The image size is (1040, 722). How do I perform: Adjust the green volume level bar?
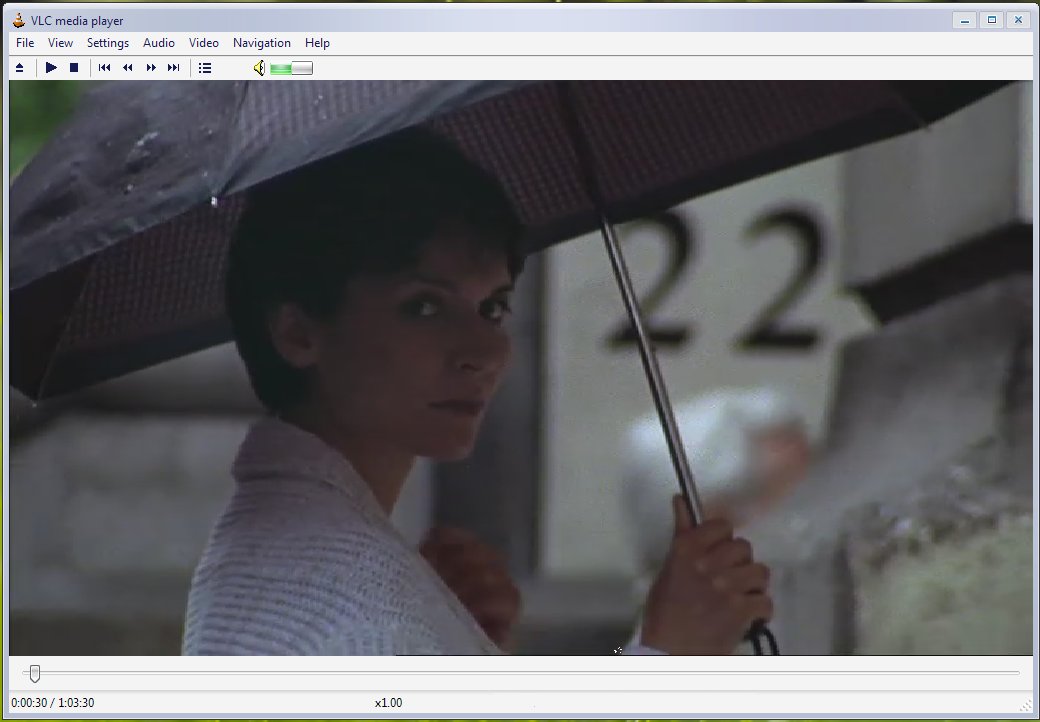(291, 68)
